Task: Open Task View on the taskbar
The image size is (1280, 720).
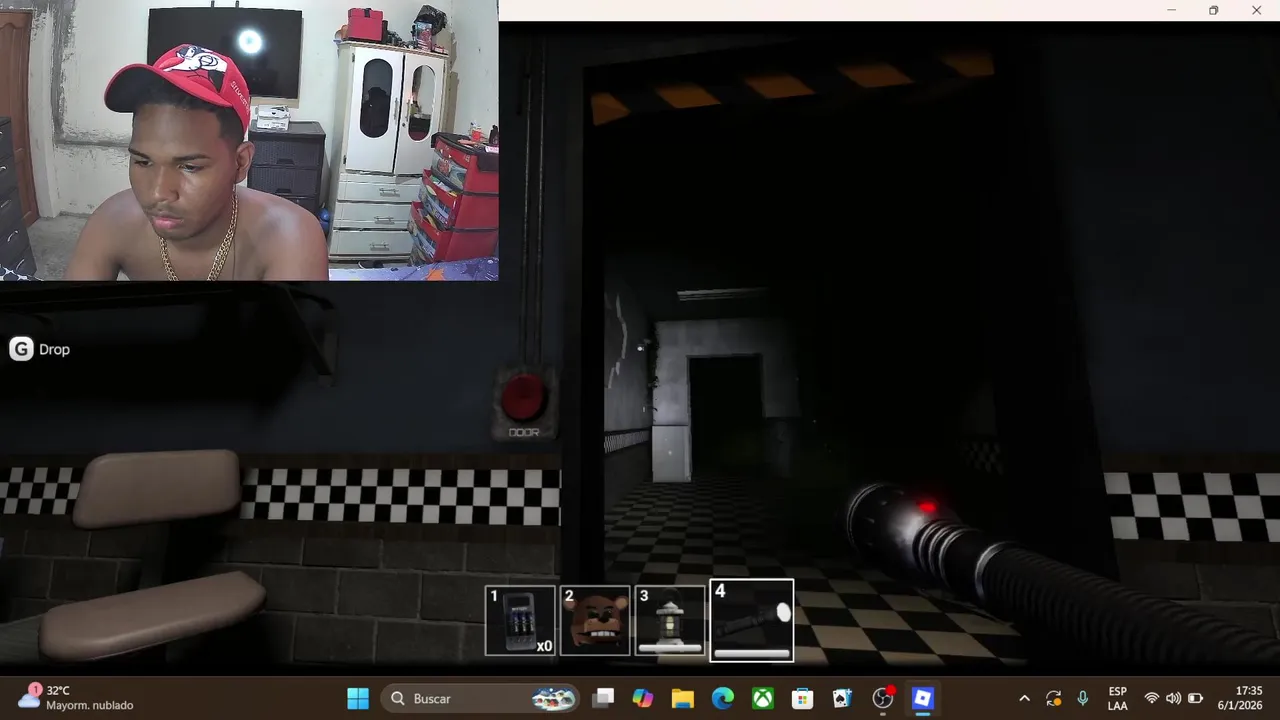Action: coord(603,698)
